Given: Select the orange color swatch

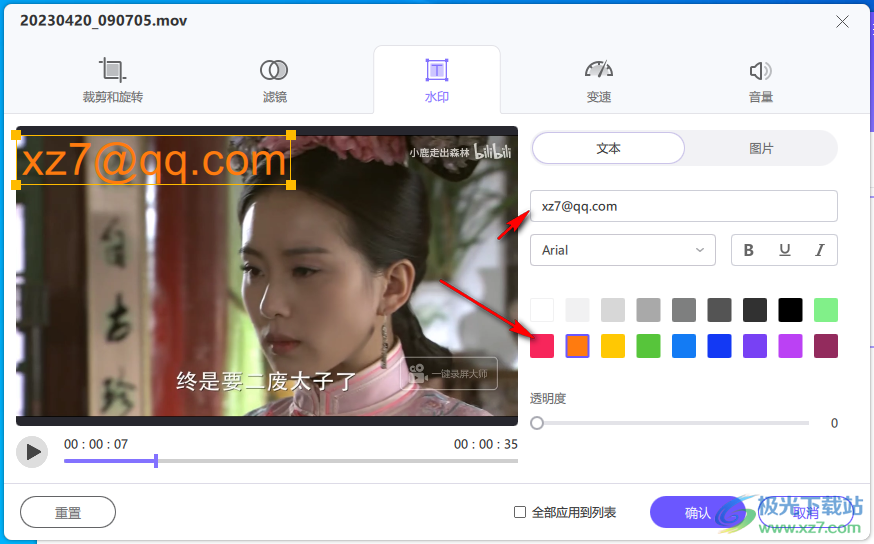Looking at the screenshot, I should point(577,346).
